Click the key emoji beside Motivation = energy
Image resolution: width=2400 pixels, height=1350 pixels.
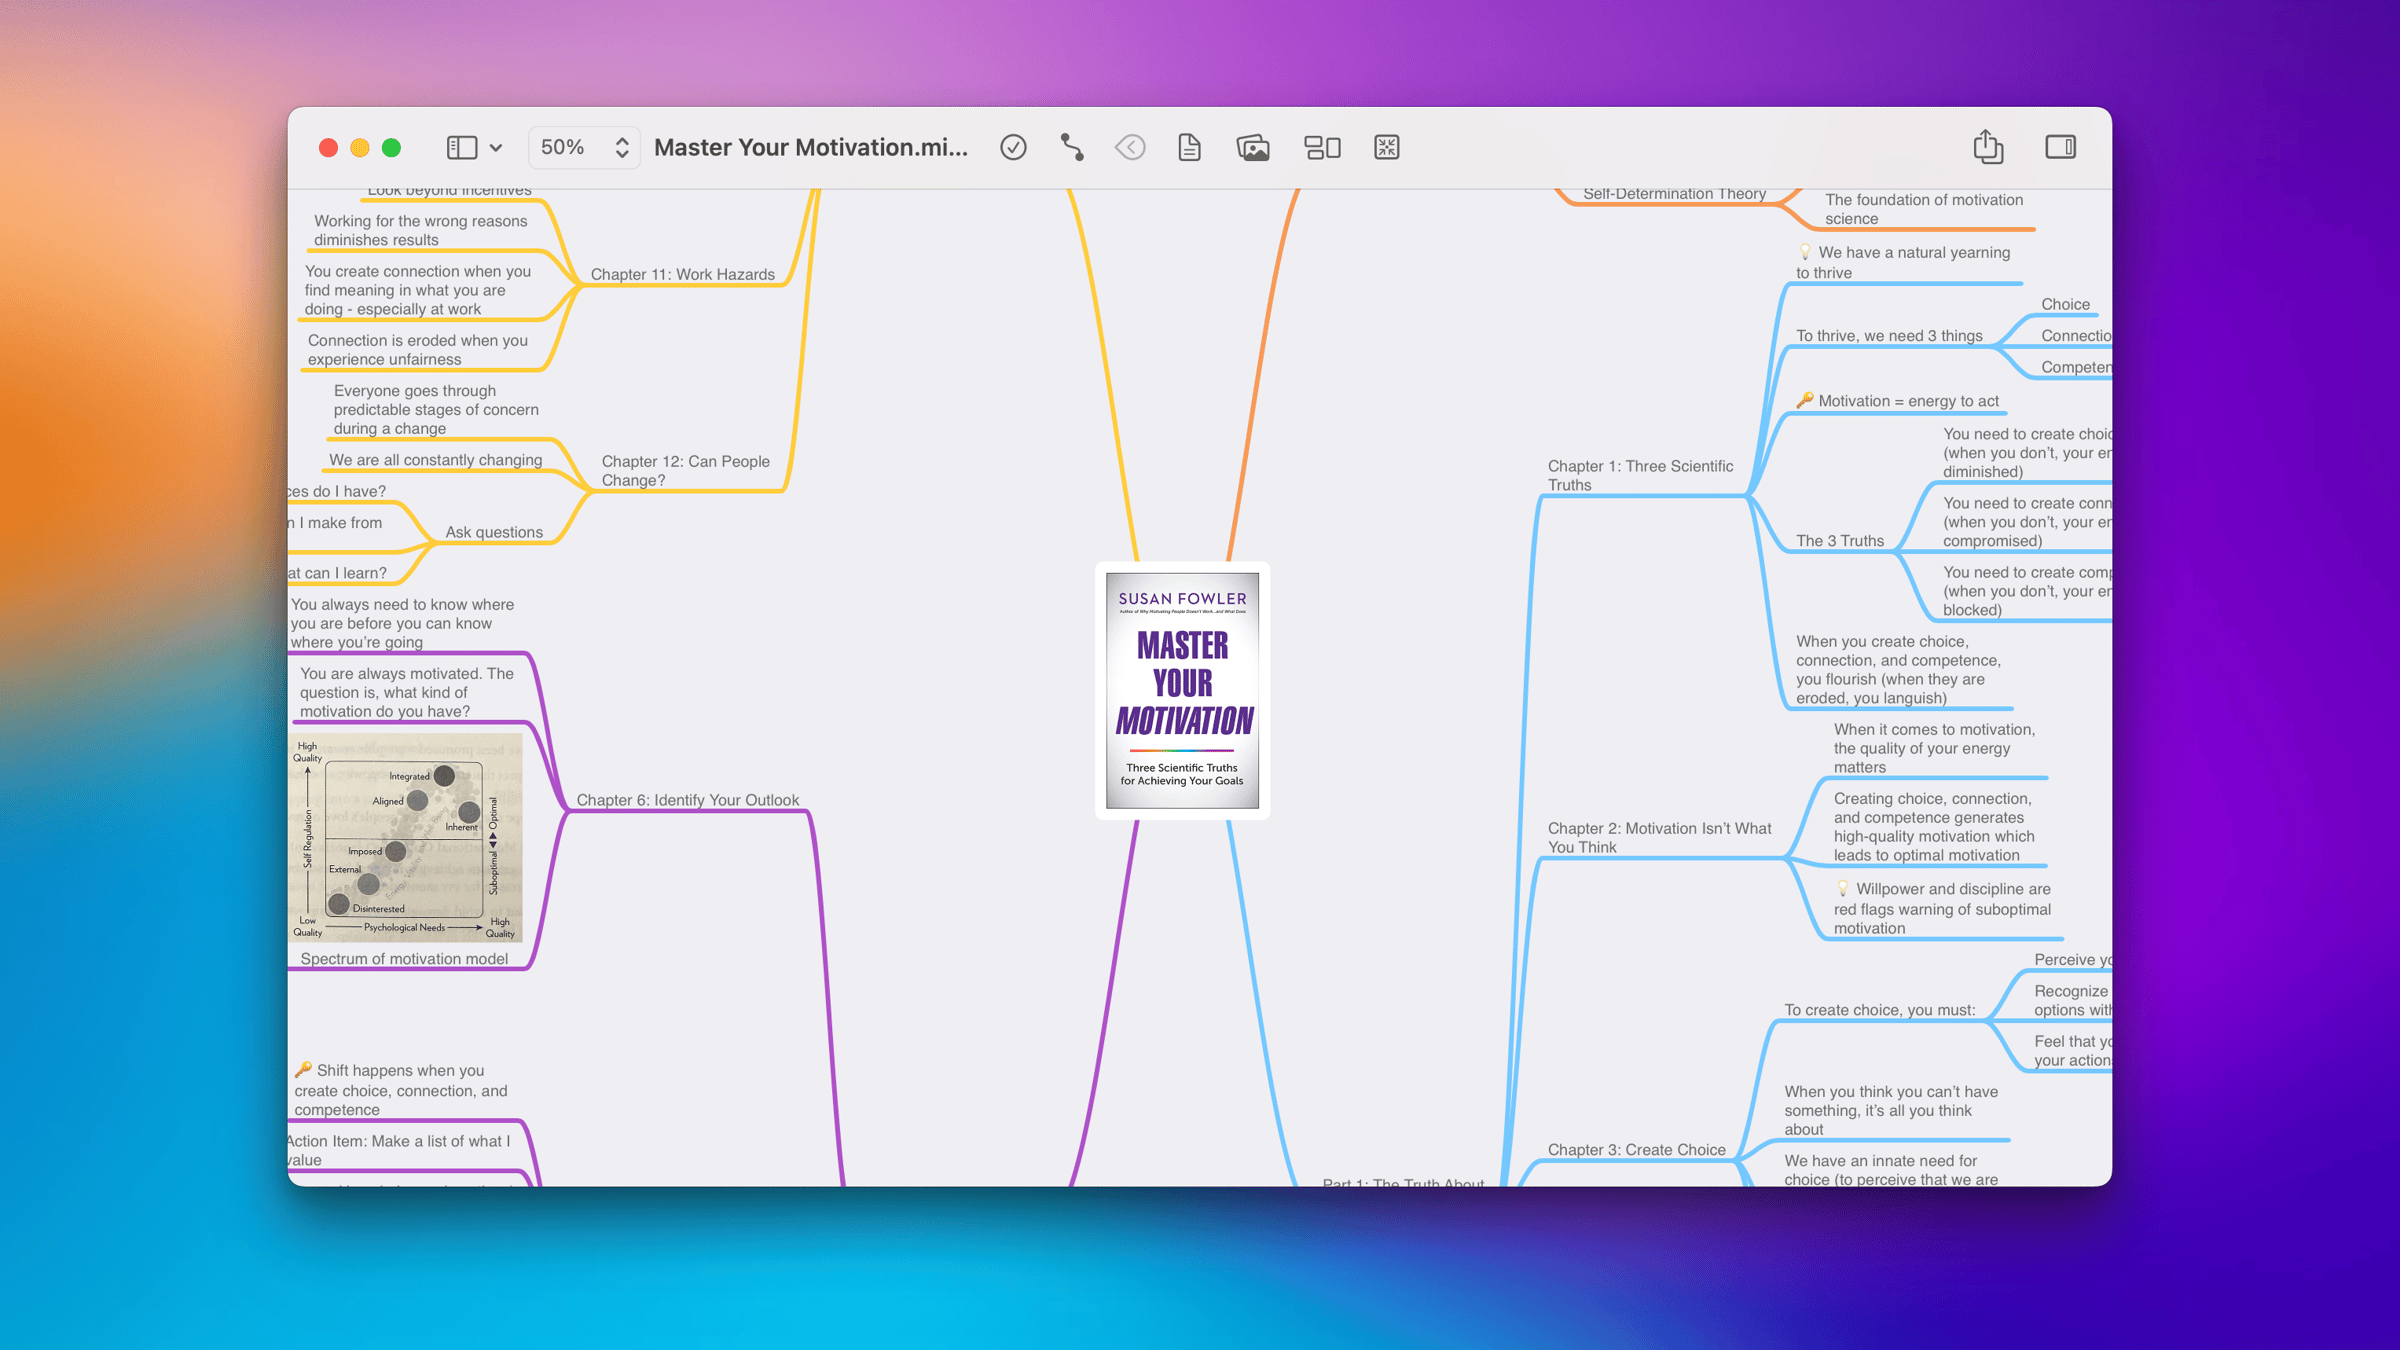(x=1805, y=400)
